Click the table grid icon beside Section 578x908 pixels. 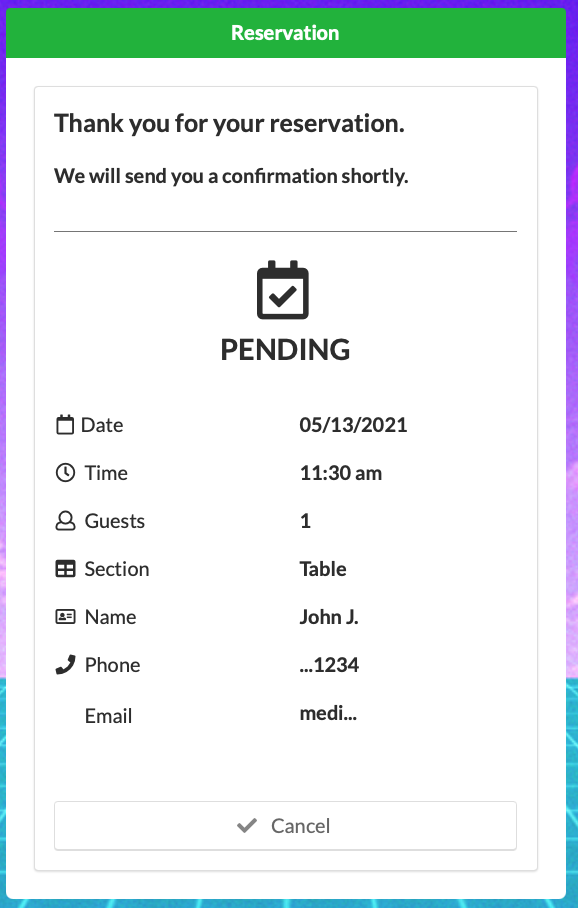65,569
